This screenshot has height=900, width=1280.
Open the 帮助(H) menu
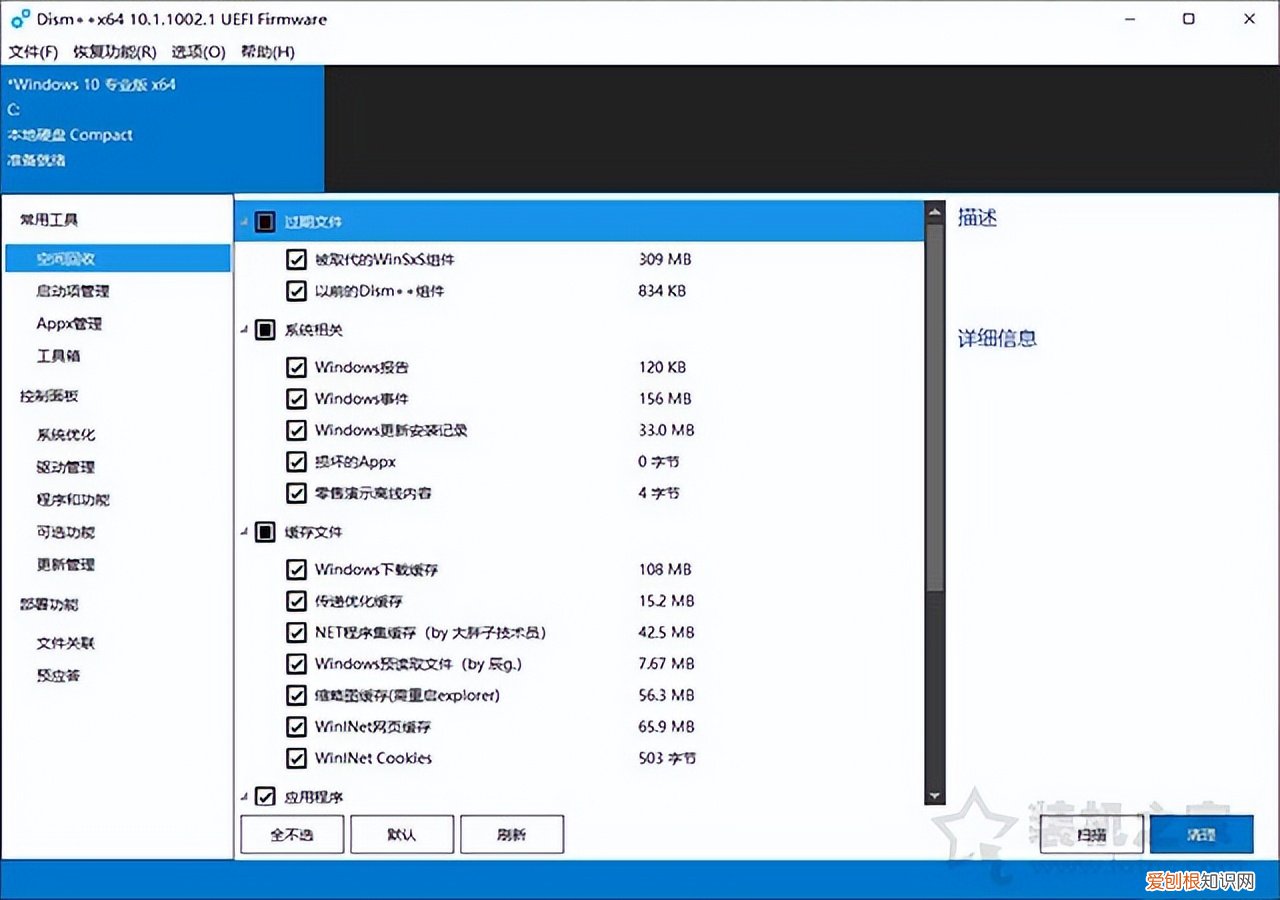[x=267, y=52]
